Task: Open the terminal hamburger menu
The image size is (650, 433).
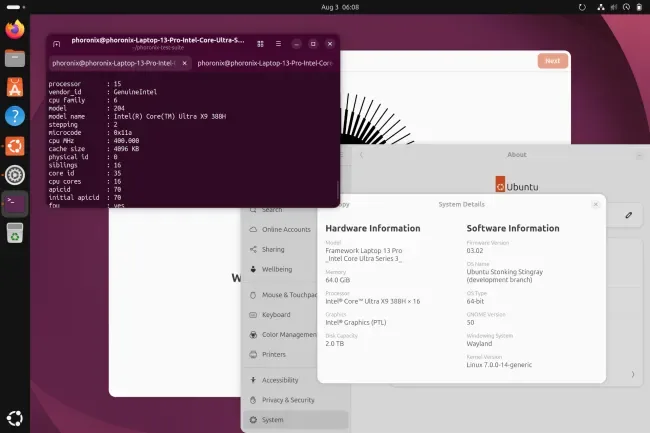Action: point(278,44)
